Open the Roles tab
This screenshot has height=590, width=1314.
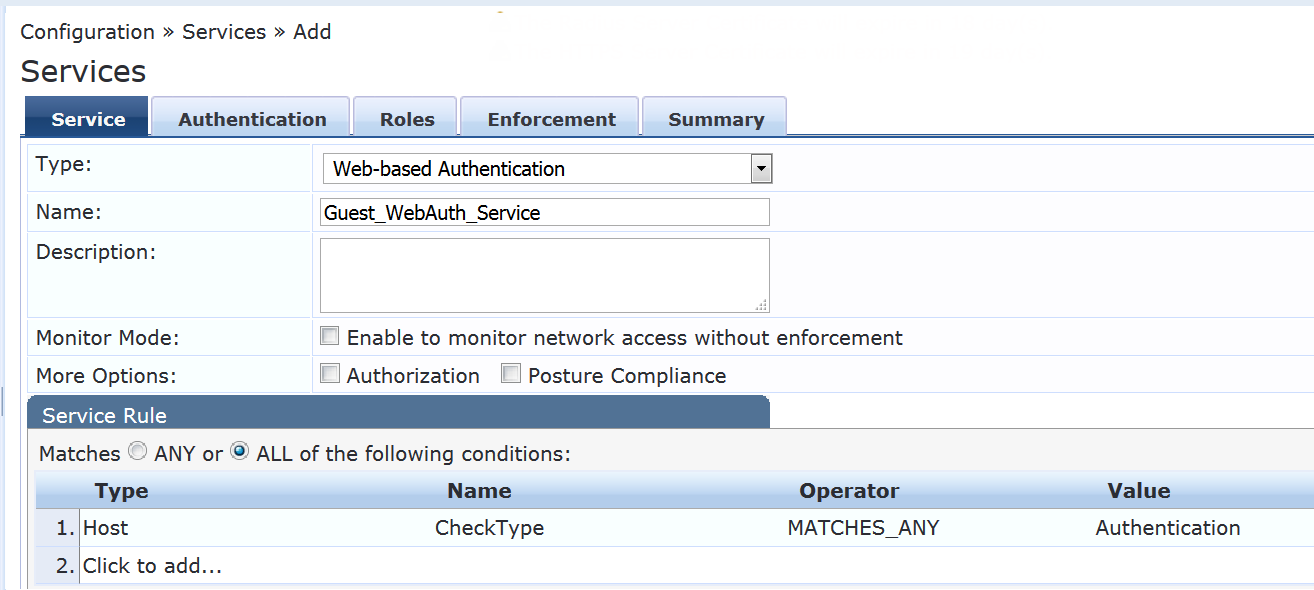coord(407,119)
